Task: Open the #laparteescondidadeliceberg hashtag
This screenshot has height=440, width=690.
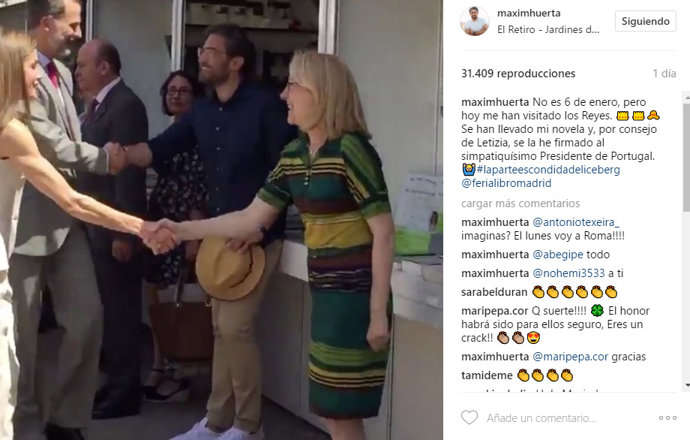Action: point(548,170)
